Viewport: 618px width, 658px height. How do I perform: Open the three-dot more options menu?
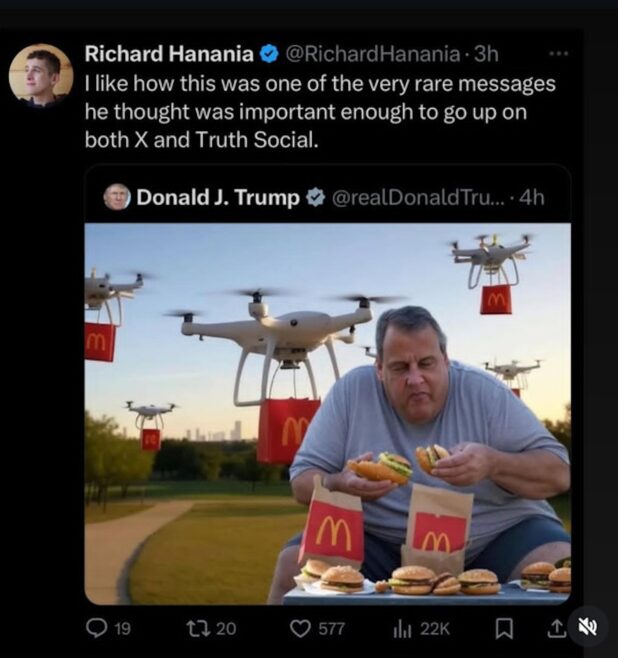tap(559, 53)
